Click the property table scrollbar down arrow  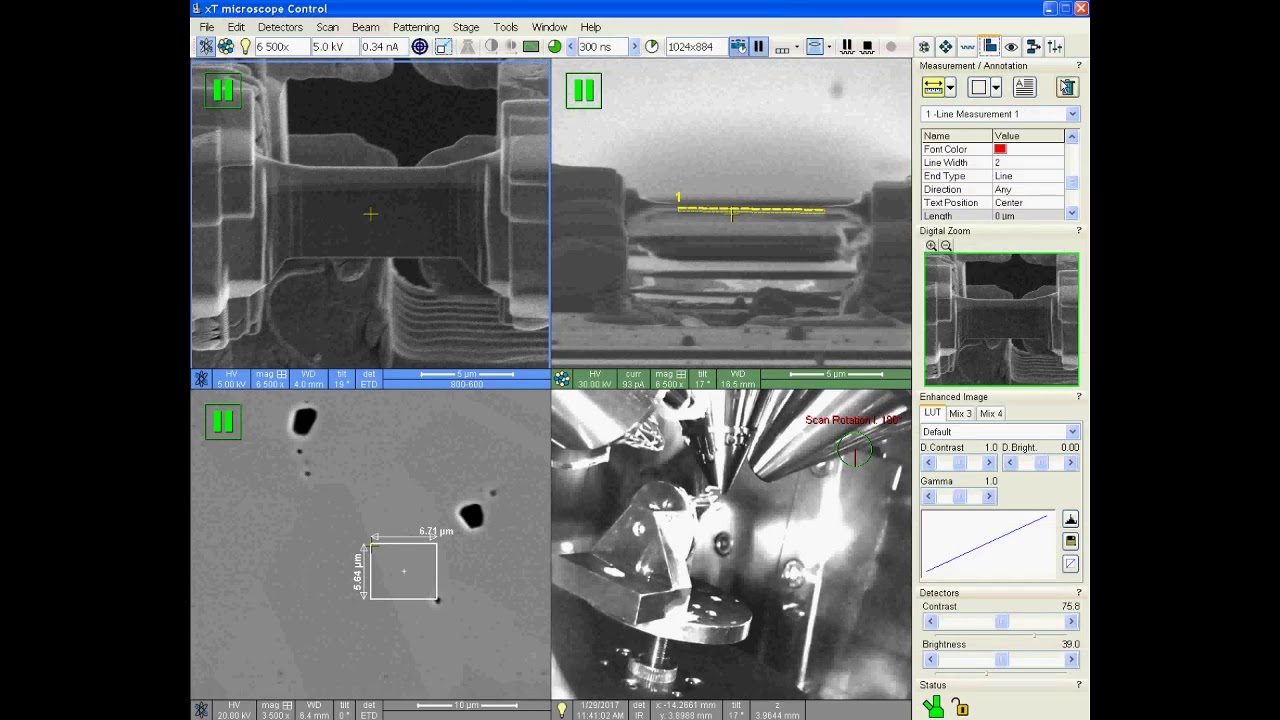1072,213
